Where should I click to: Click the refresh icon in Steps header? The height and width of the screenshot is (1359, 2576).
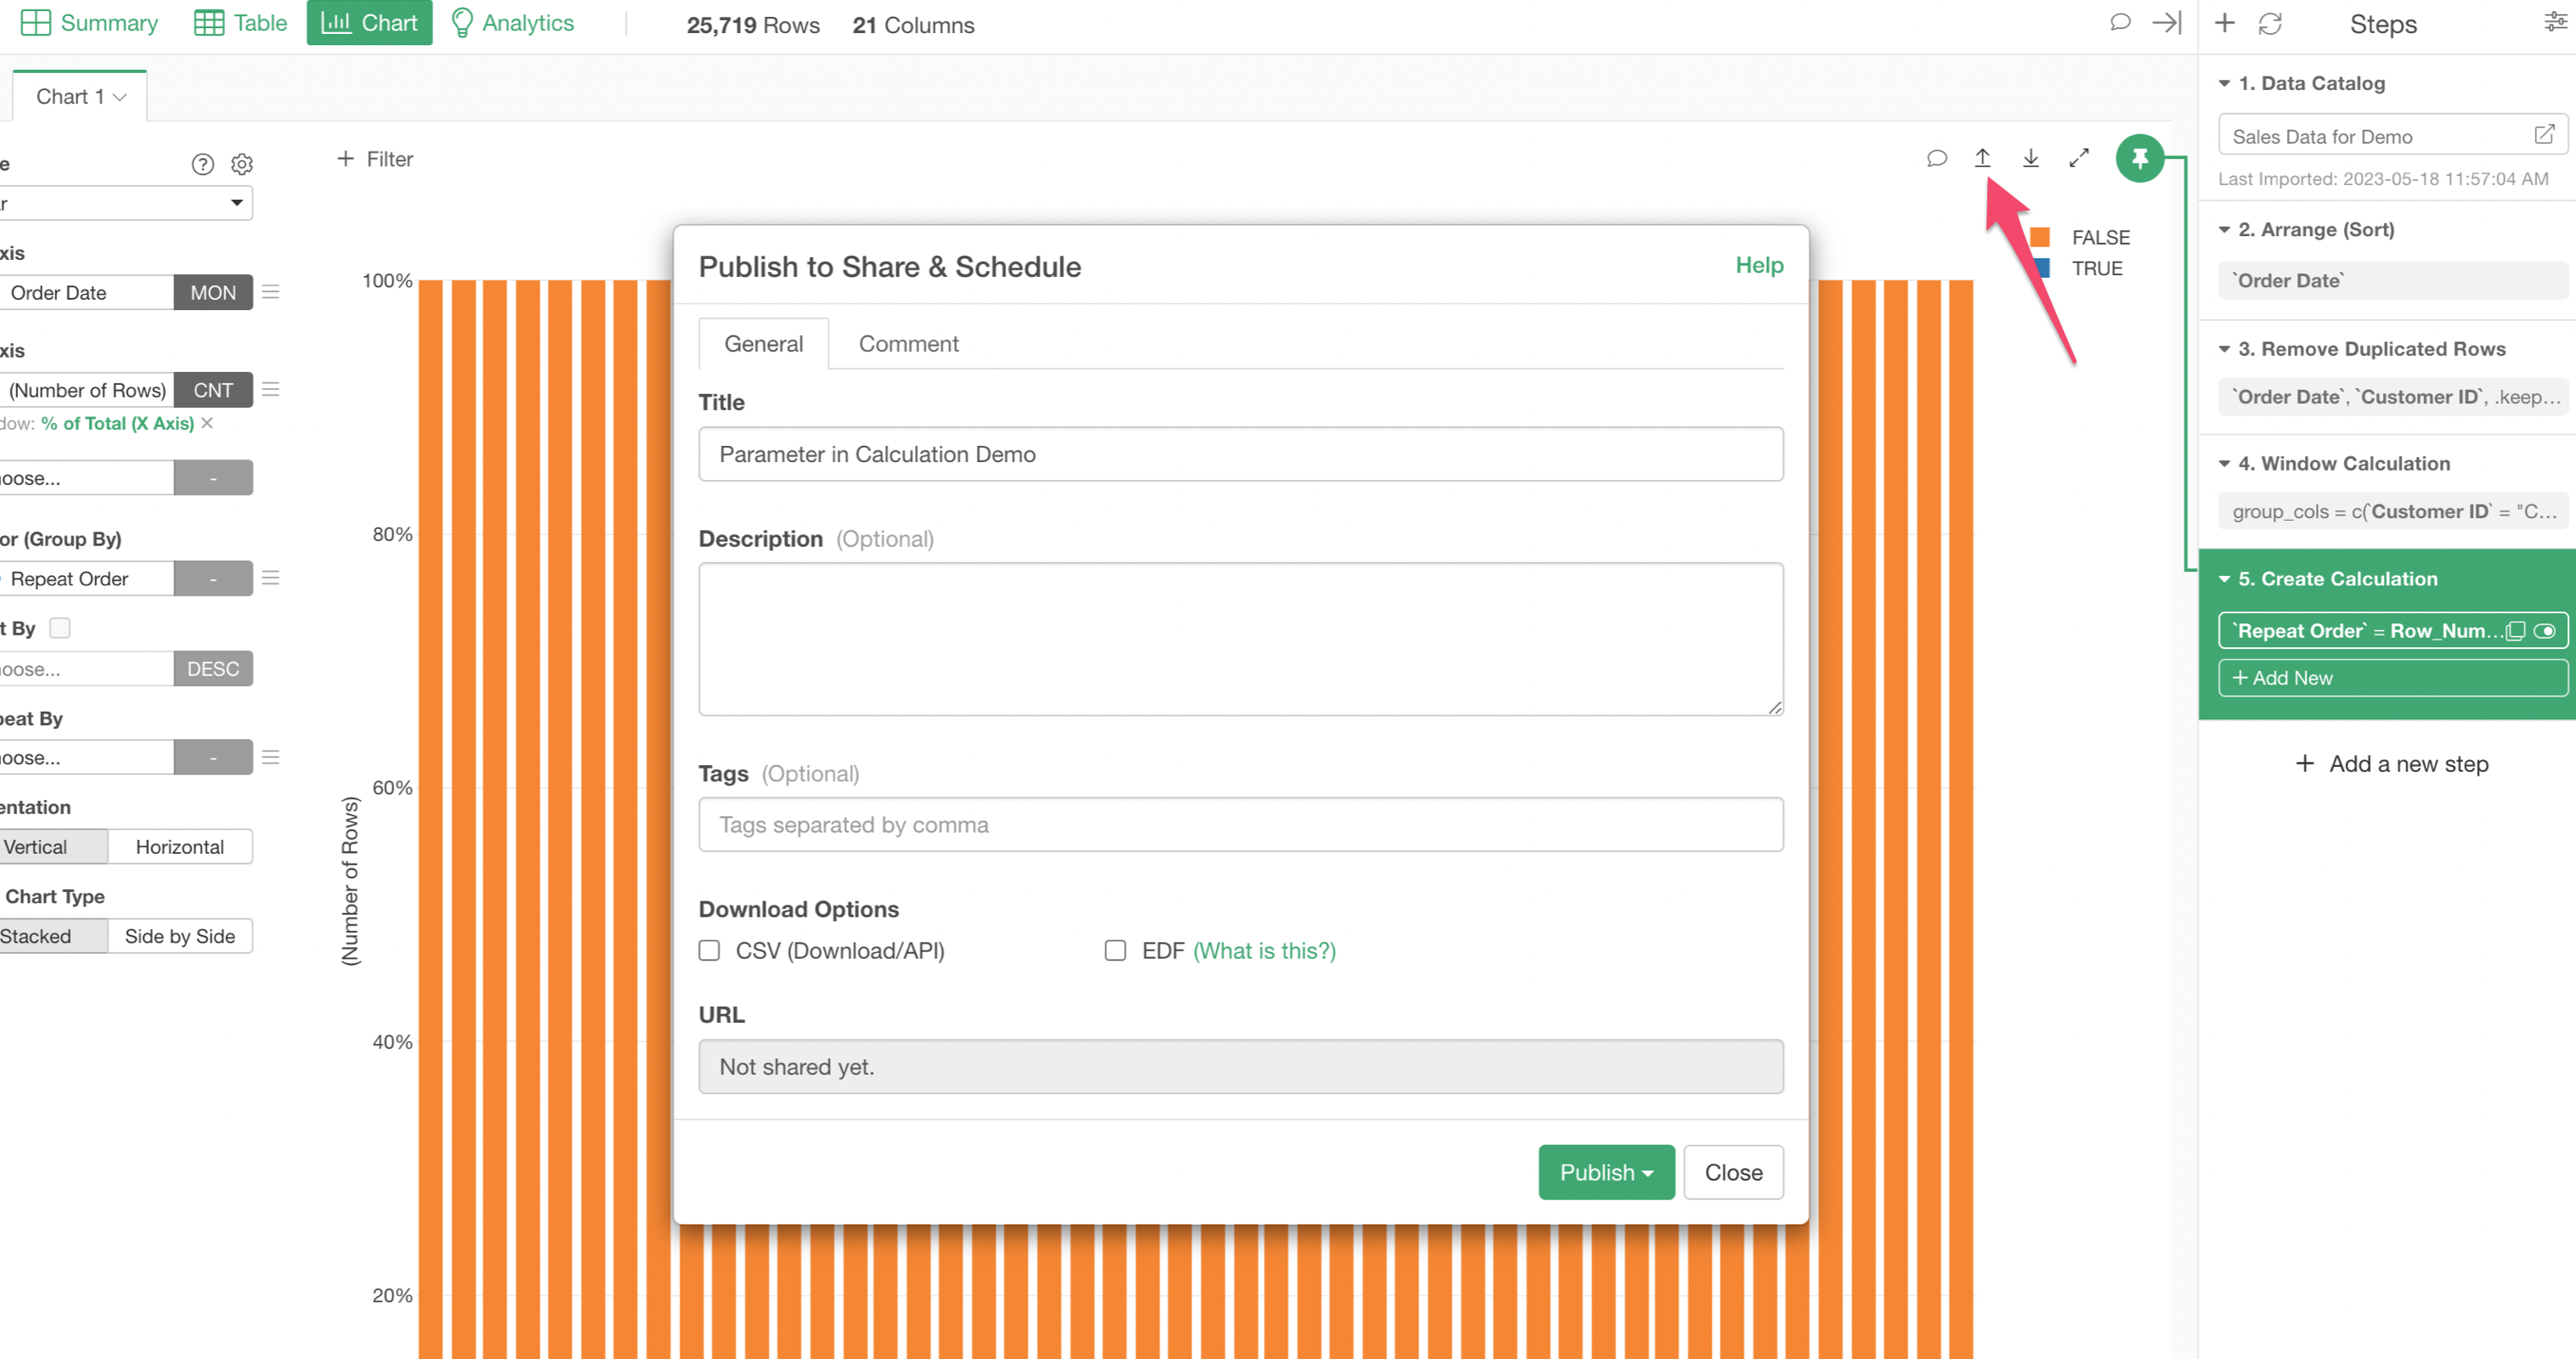[x=2269, y=23]
